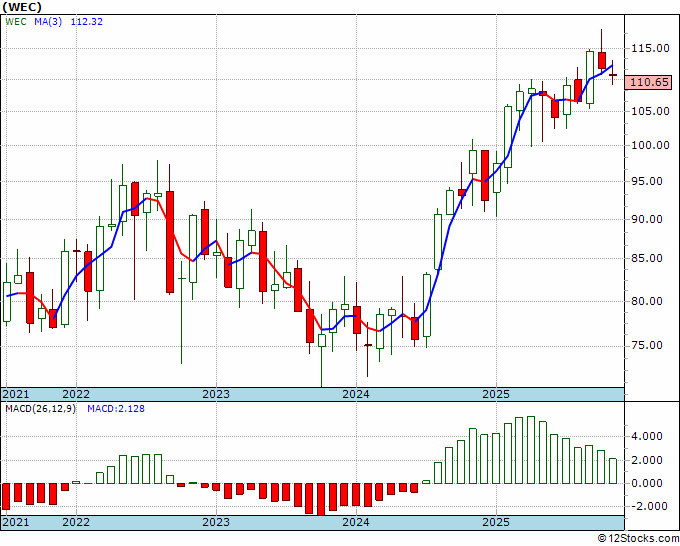The image size is (680, 546).
Task: Click the MACD(26,12,9) indicator label
Action: coord(40,409)
